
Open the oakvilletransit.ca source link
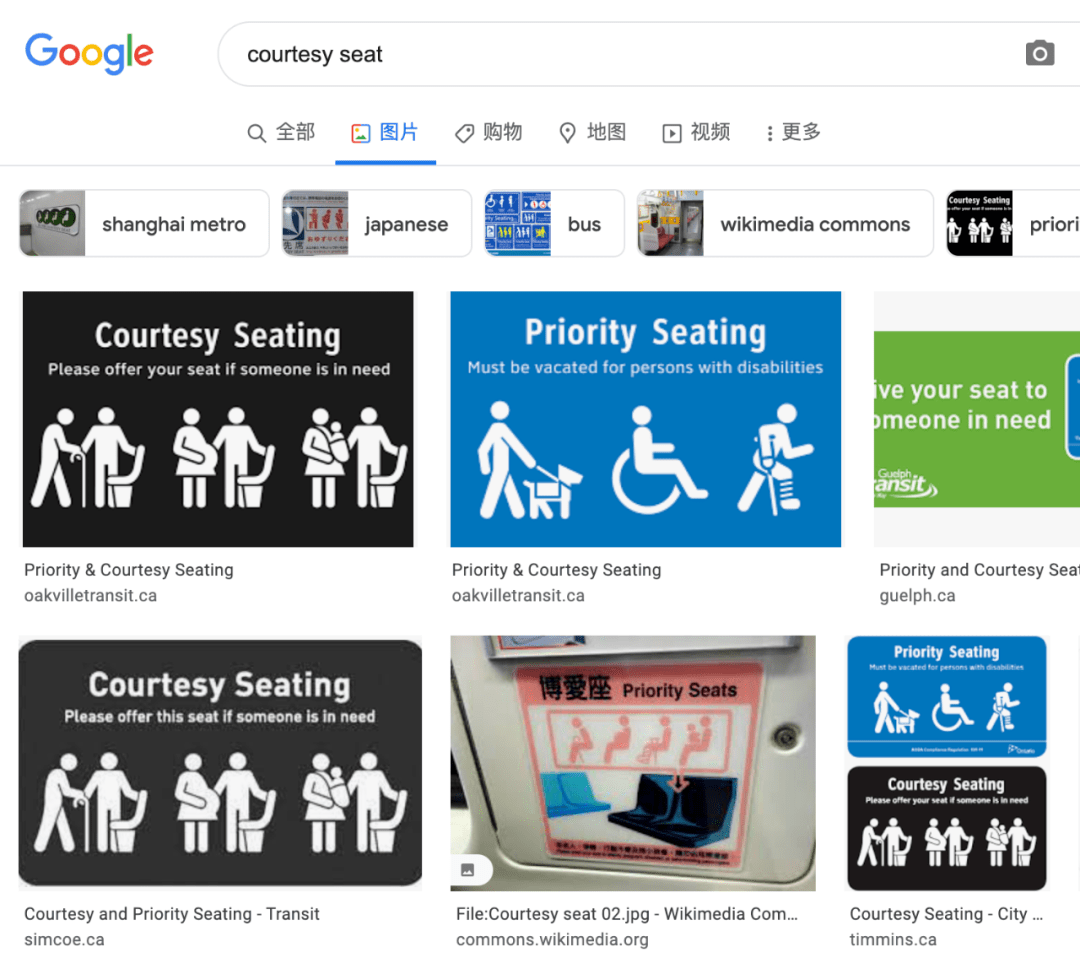click(95, 595)
